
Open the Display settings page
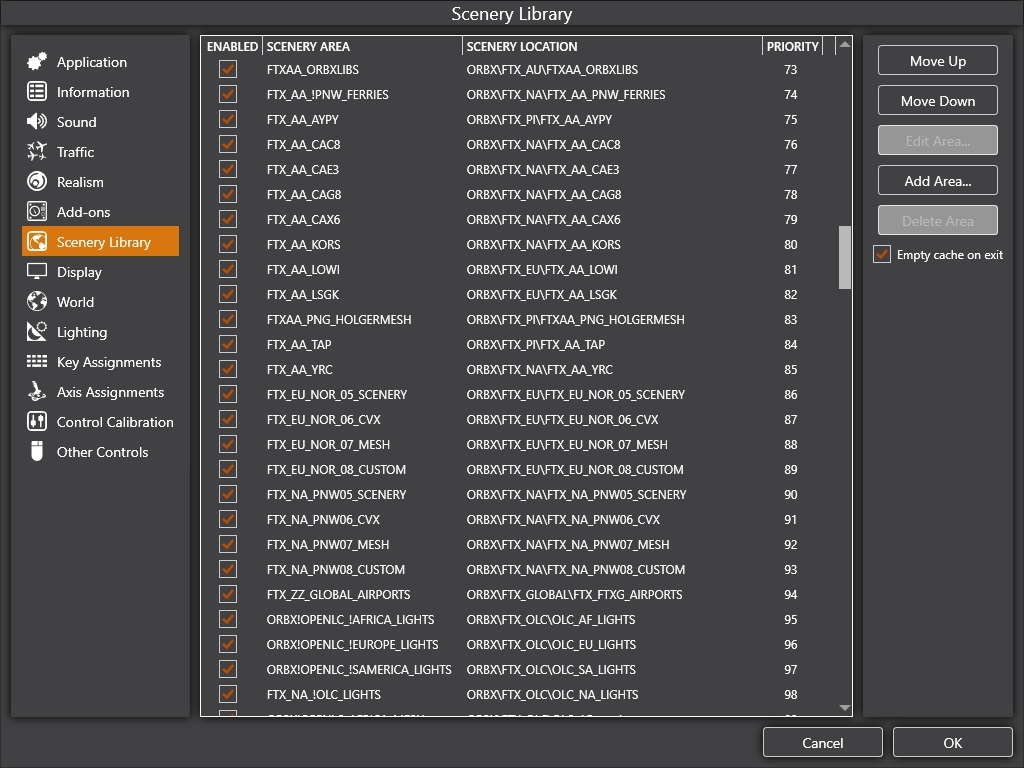(x=79, y=272)
